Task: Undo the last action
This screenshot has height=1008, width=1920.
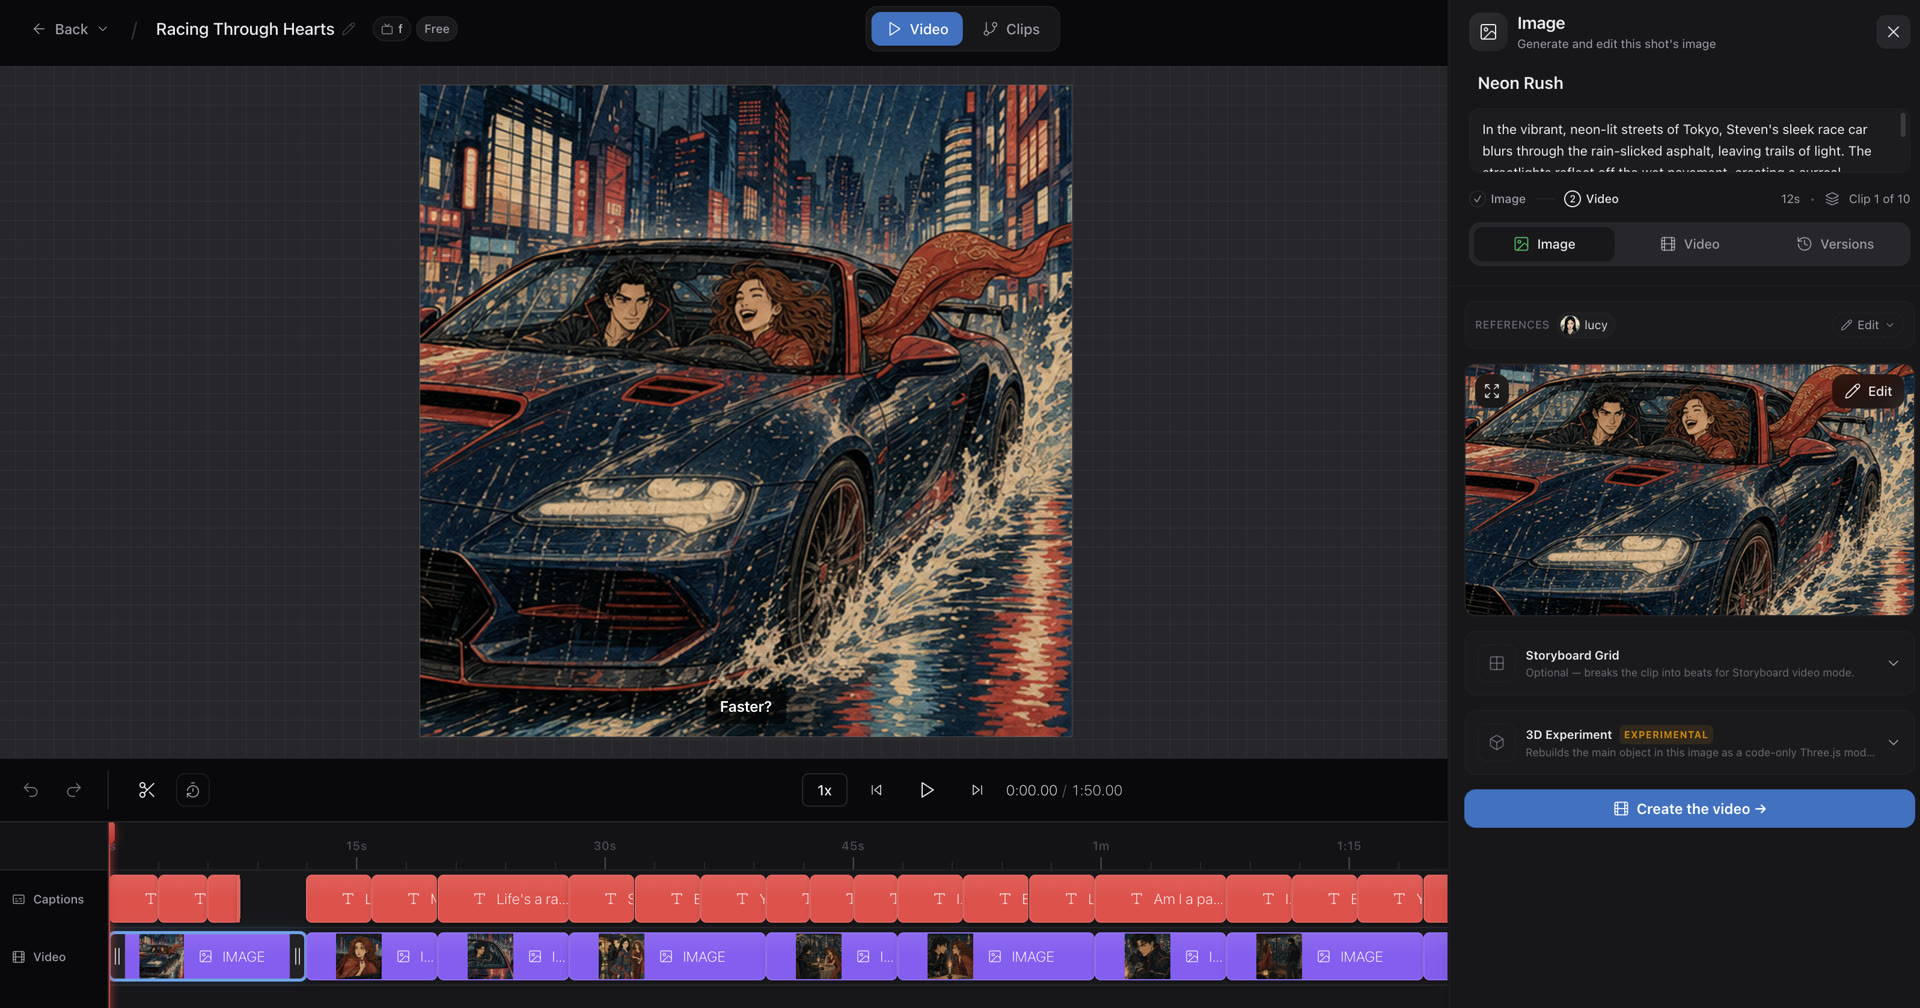Action: tap(31, 790)
